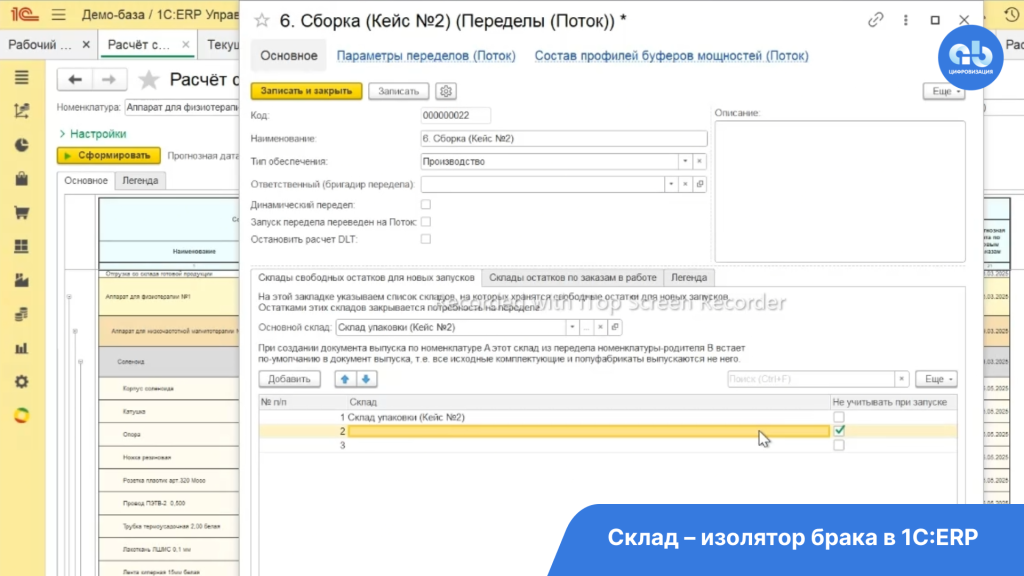The height and width of the screenshot is (576, 1024).
Task: Clear the warehouse list search box
Action: coord(901,379)
